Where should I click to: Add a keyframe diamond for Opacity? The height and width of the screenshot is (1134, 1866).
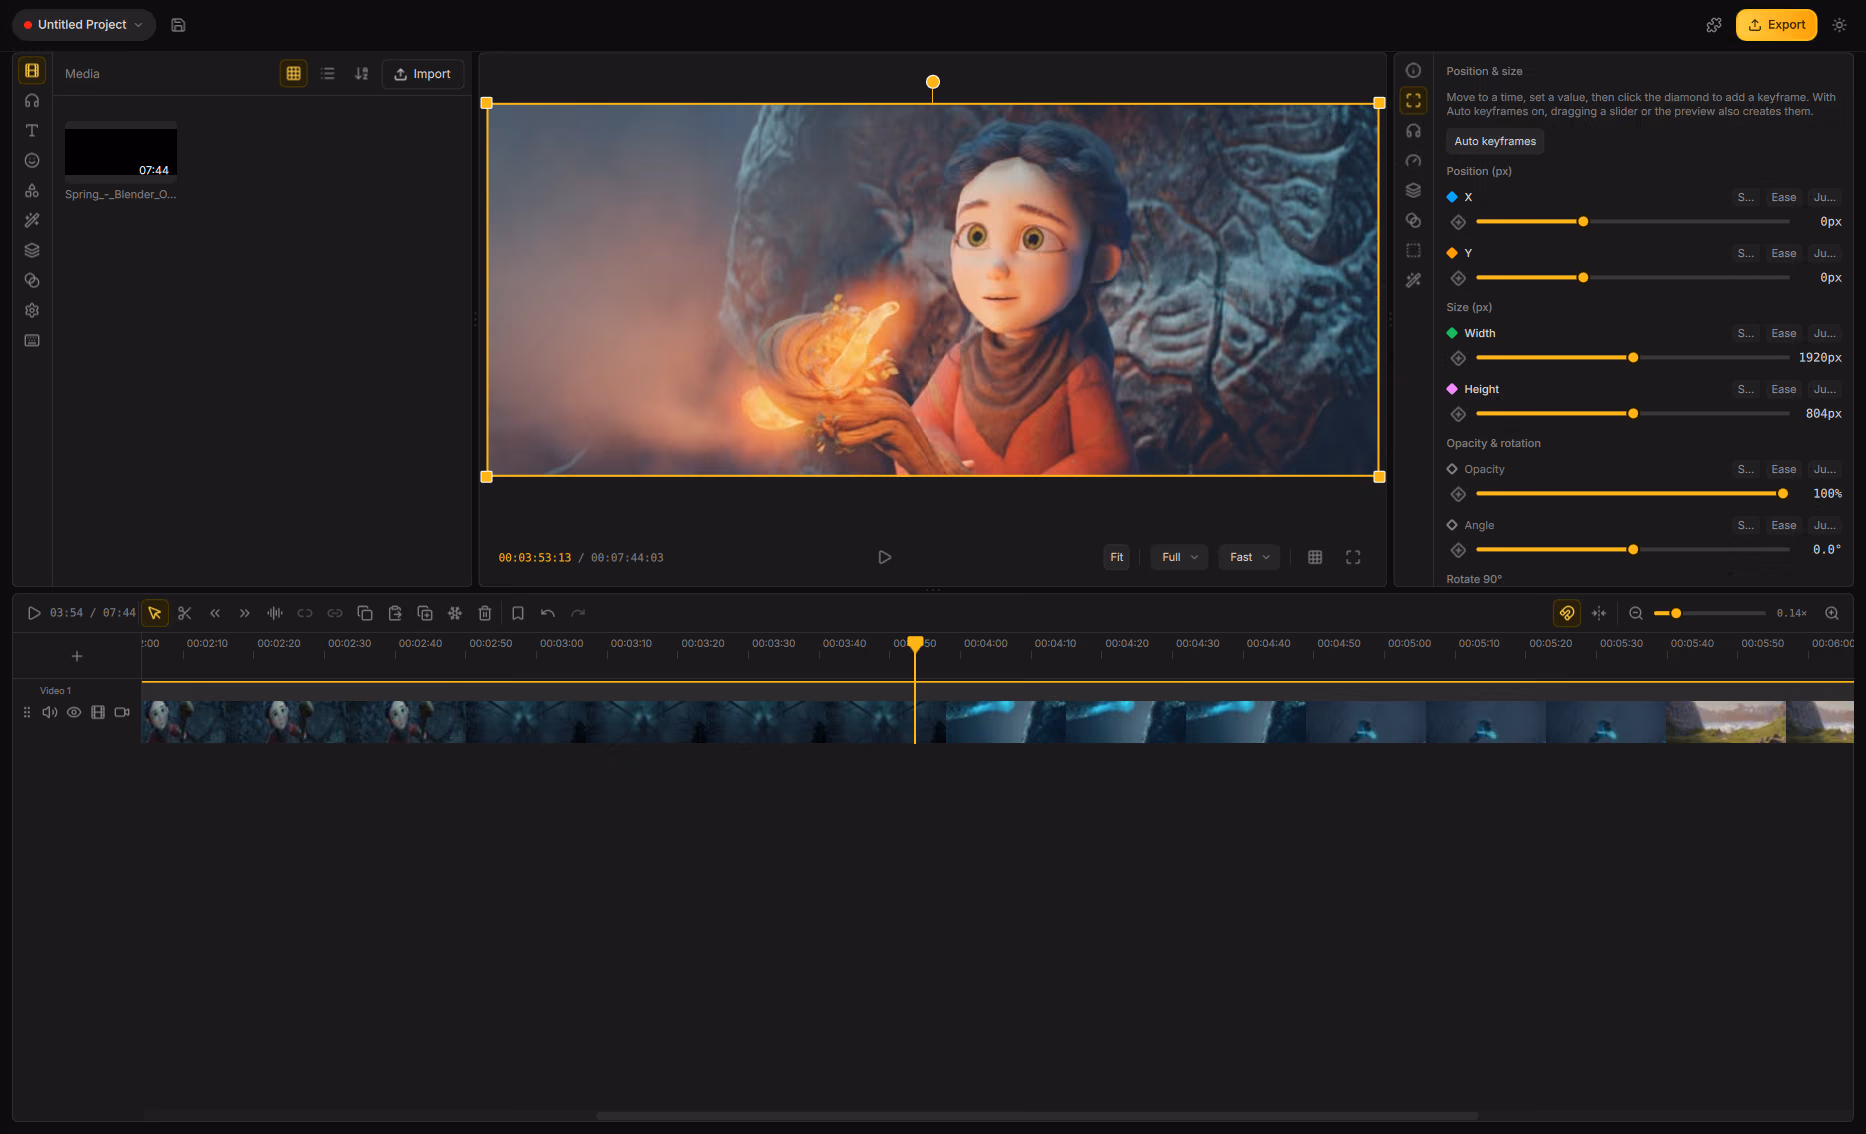pyautogui.click(x=1458, y=494)
